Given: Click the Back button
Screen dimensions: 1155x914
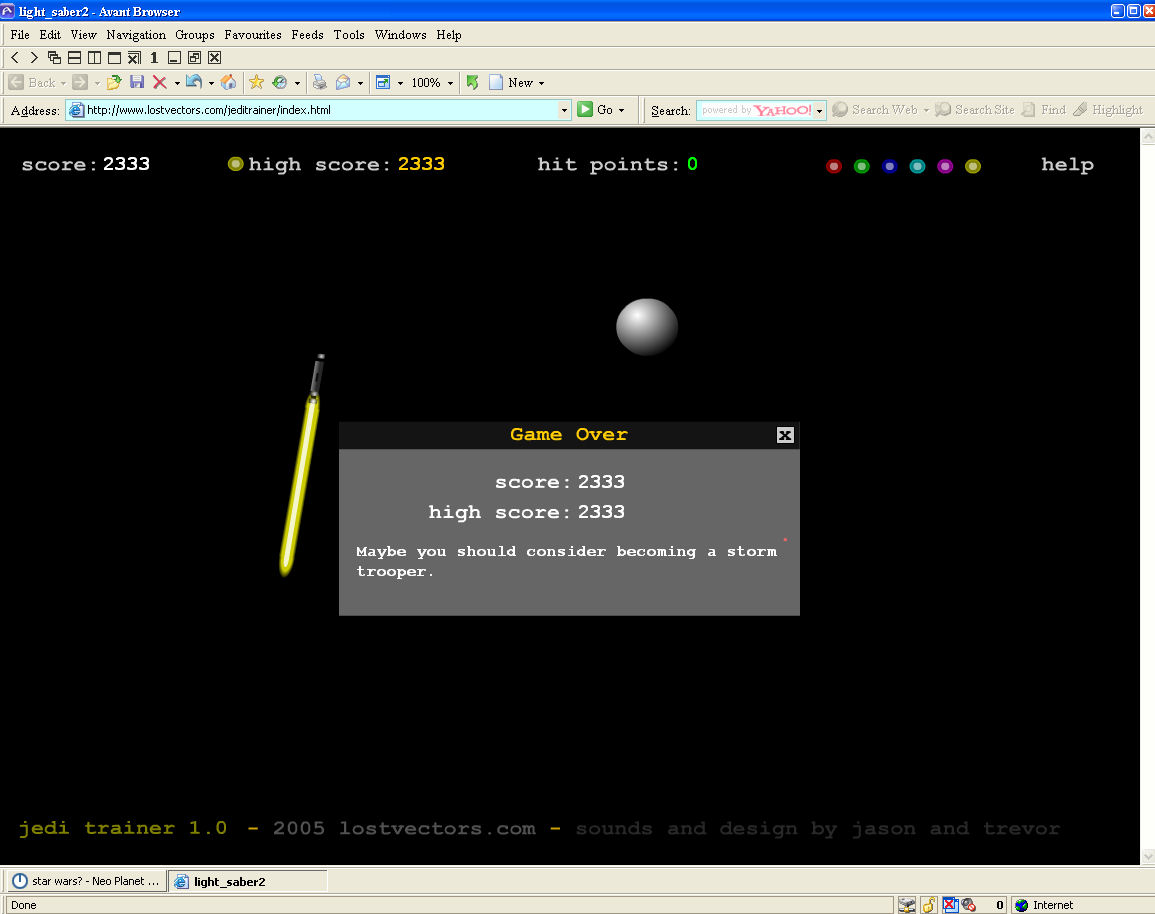Looking at the screenshot, I should point(33,82).
